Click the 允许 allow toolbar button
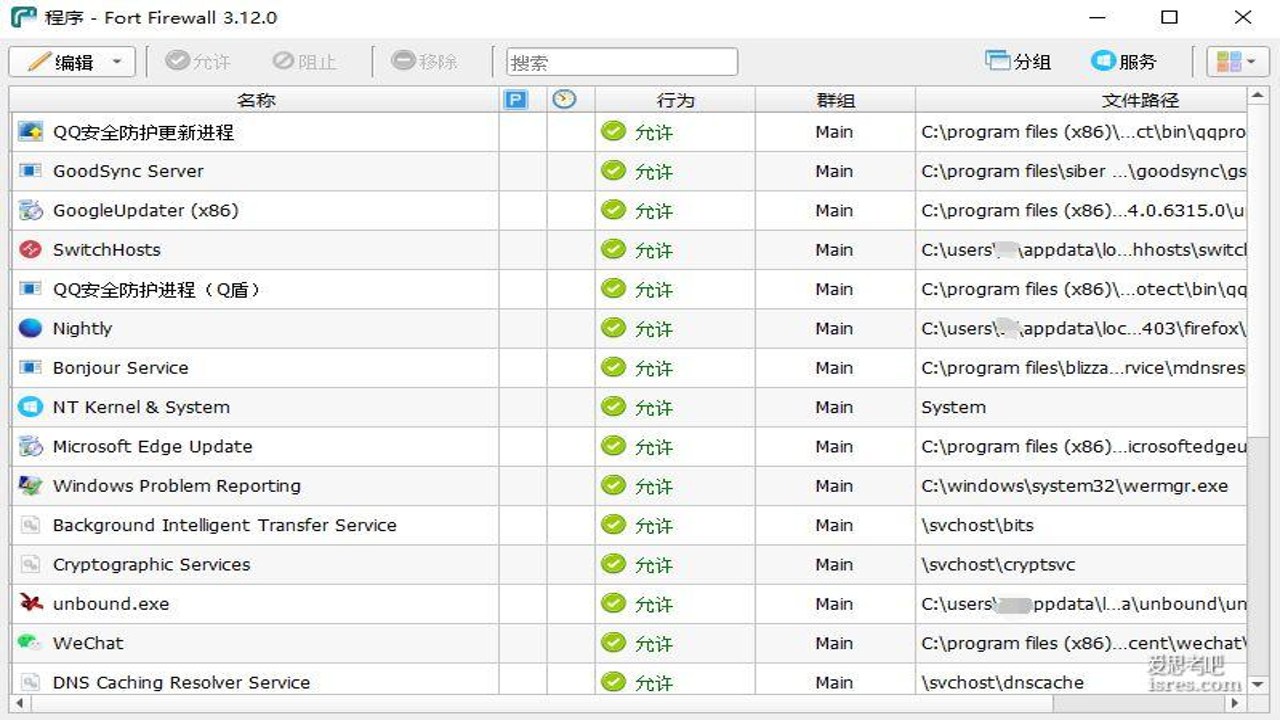The width and height of the screenshot is (1280, 720). 198,62
